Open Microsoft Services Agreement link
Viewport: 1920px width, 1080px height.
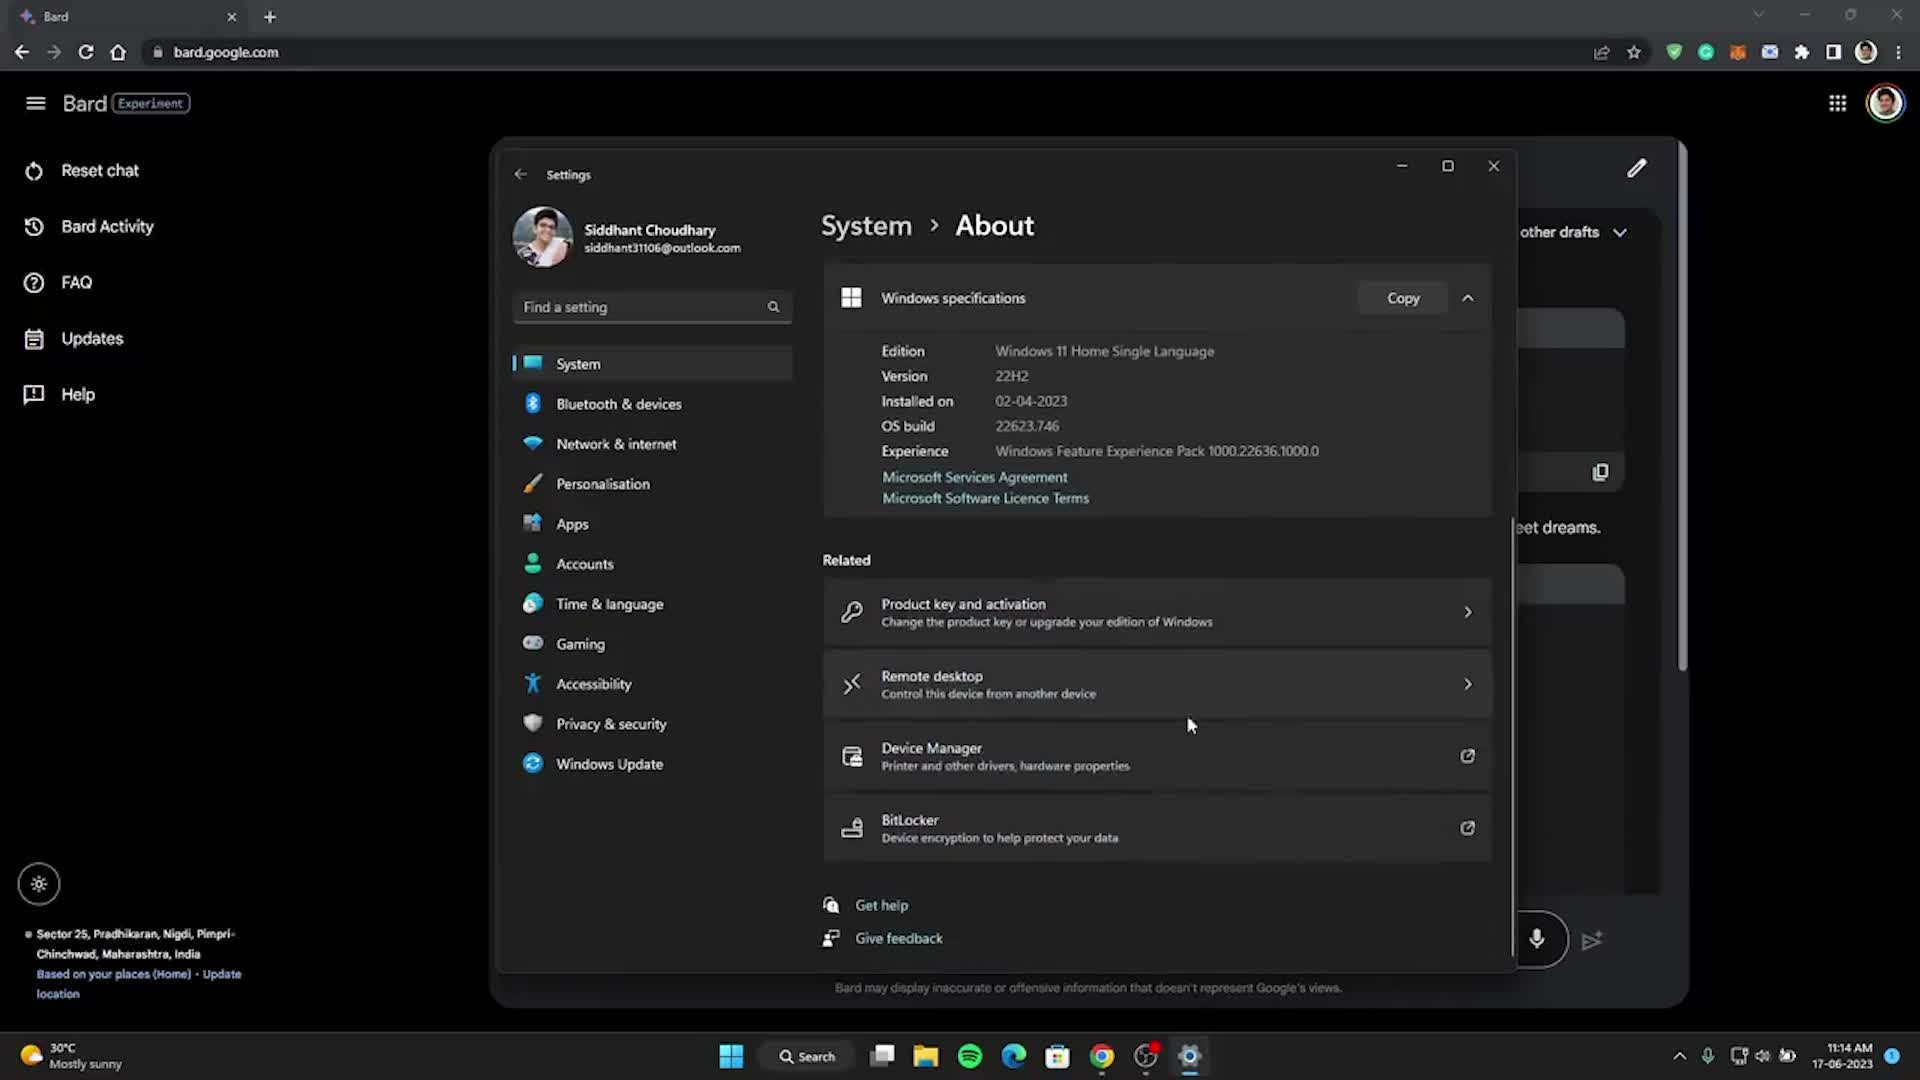pos(974,477)
